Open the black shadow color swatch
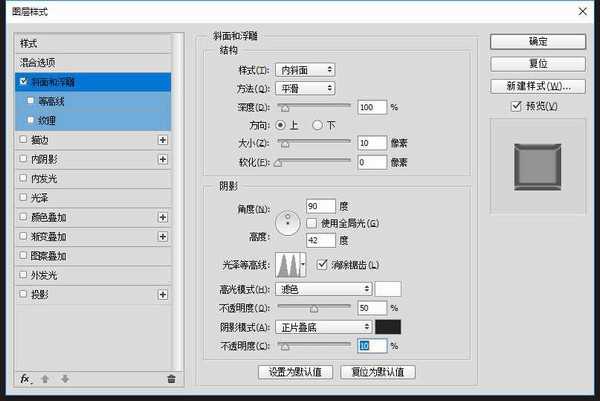Screen dimensions: 600x401 pyautogui.click(x=388, y=326)
